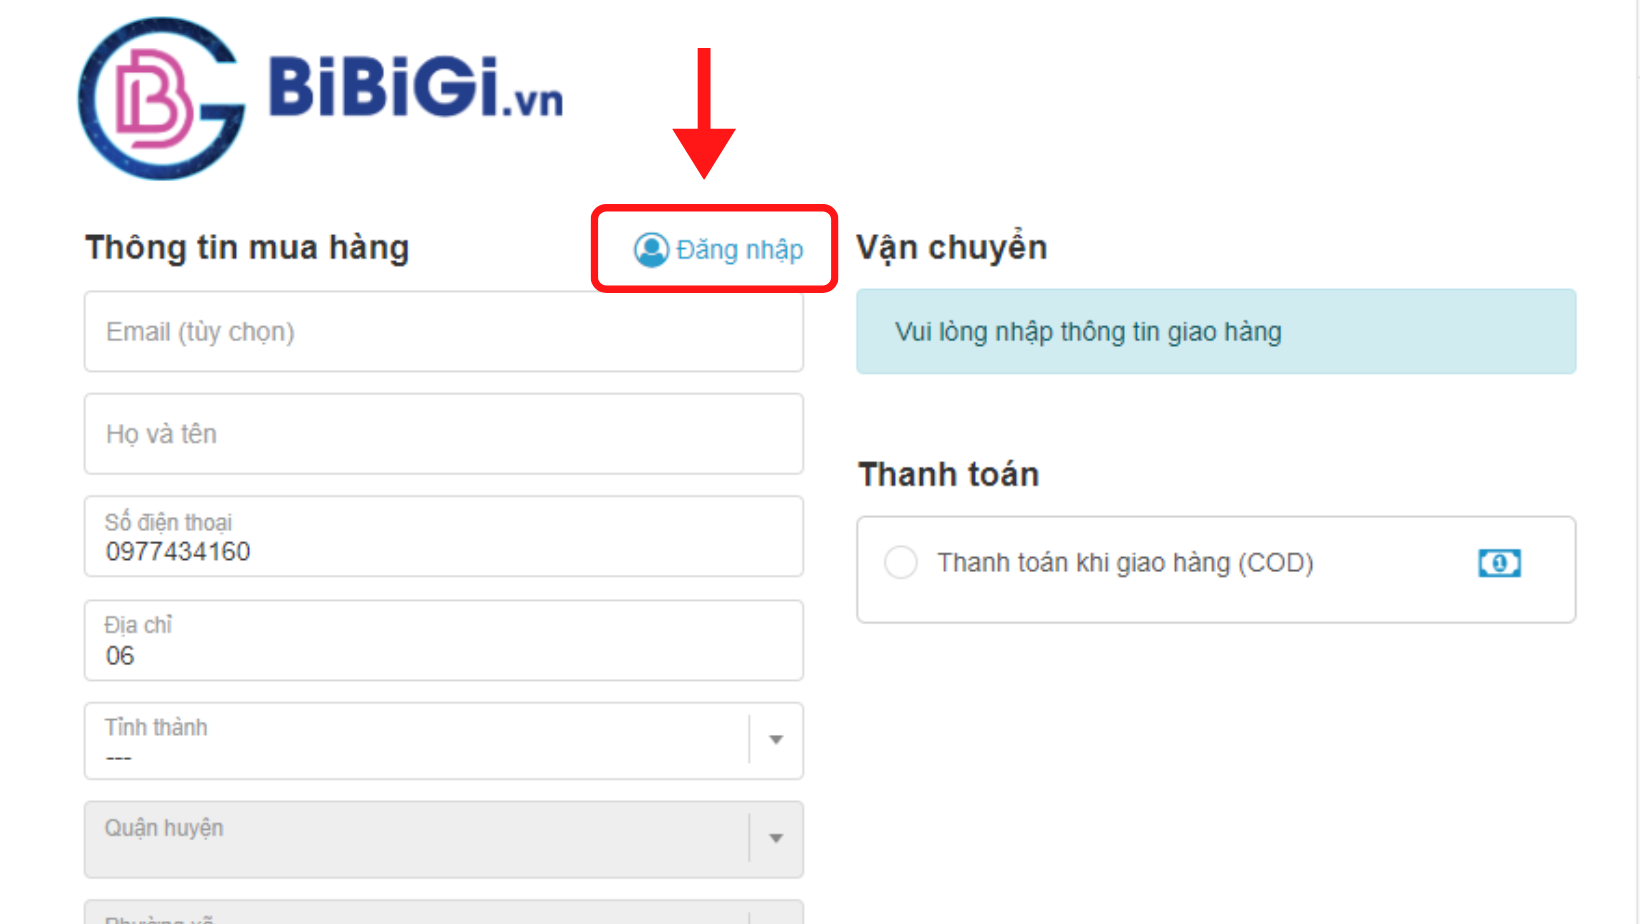Image resolution: width=1640 pixels, height=924 pixels.
Task: Click the Thanh toán khi giao hàng label text
Action: [x=1125, y=563]
